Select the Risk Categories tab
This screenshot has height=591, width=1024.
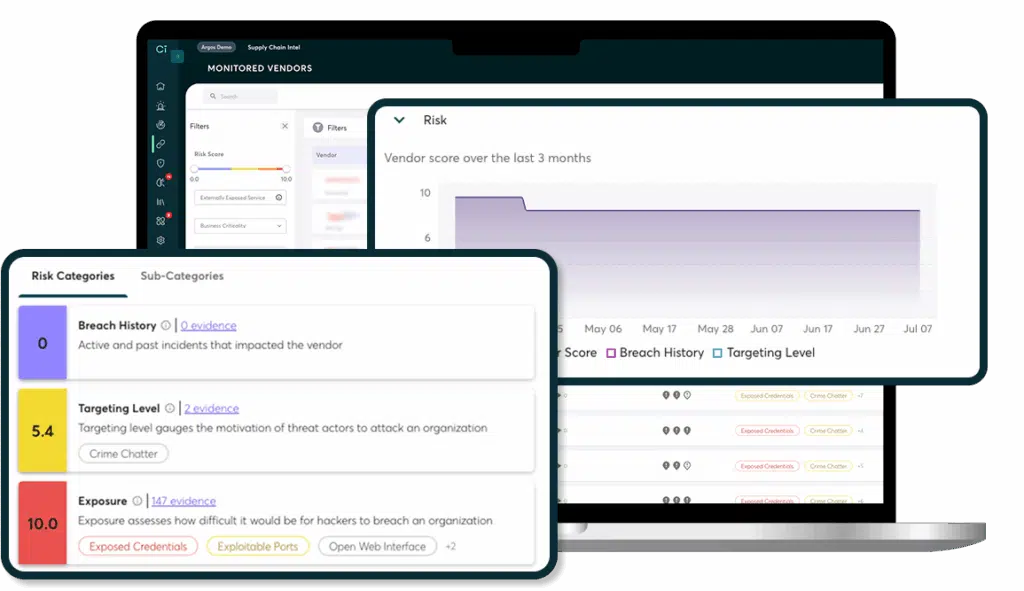(73, 276)
